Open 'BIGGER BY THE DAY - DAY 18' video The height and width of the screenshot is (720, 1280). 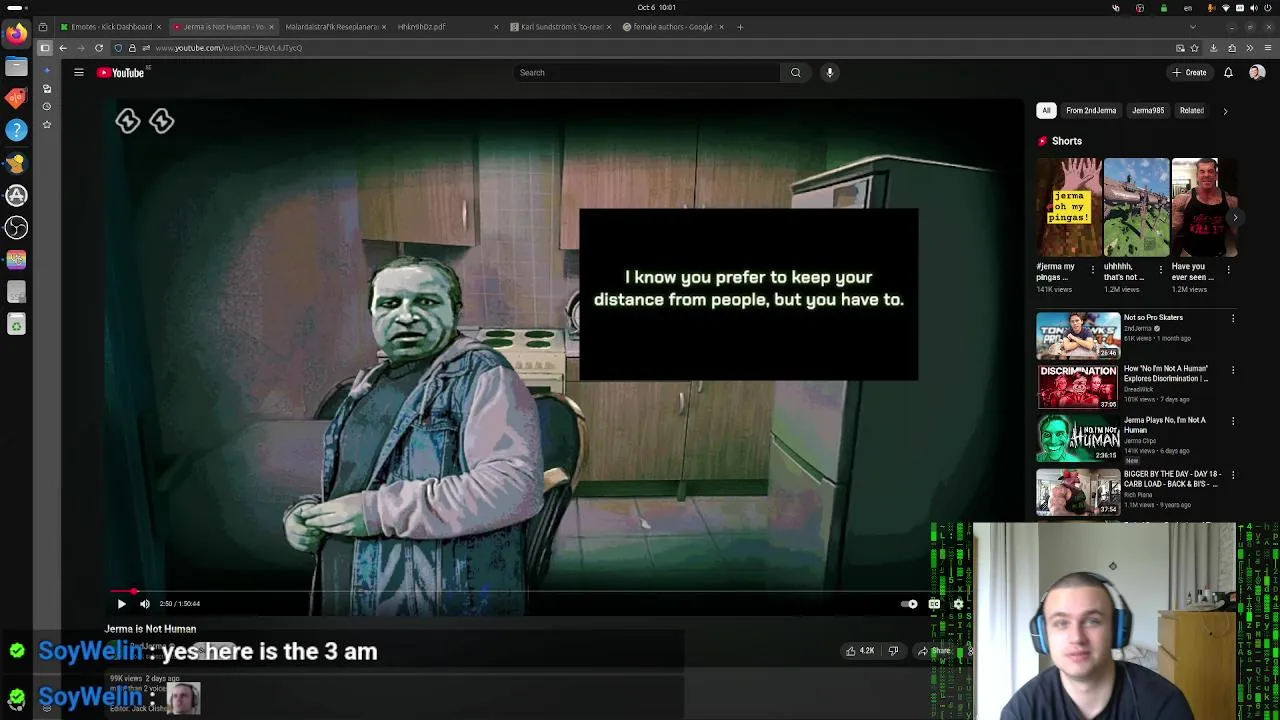(1078, 492)
